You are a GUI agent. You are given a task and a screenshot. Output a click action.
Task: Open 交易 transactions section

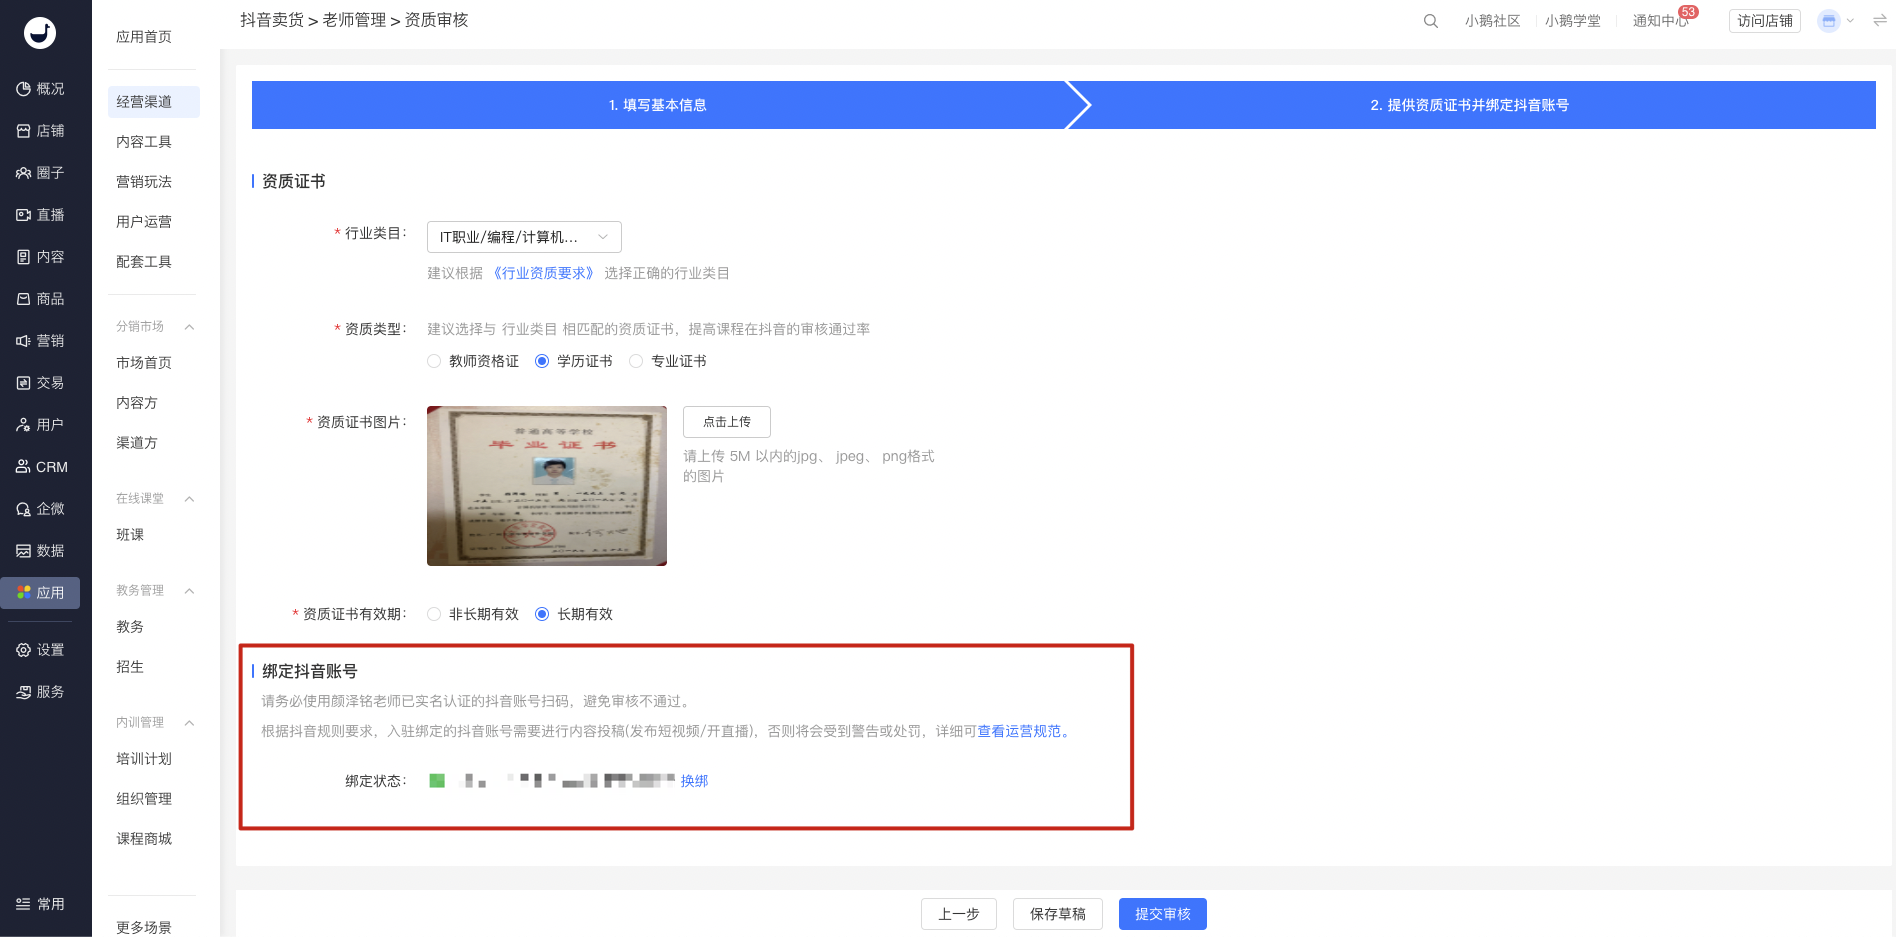[x=40, y=383]
